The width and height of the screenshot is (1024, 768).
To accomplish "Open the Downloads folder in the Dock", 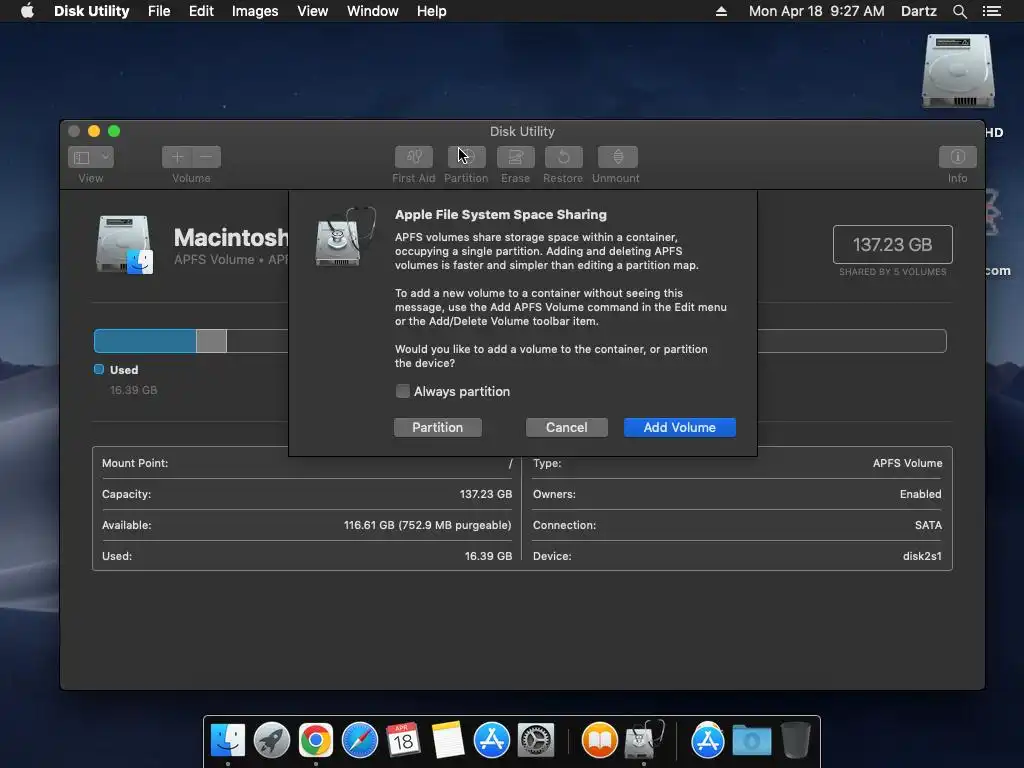I will (x=751, y=741).
